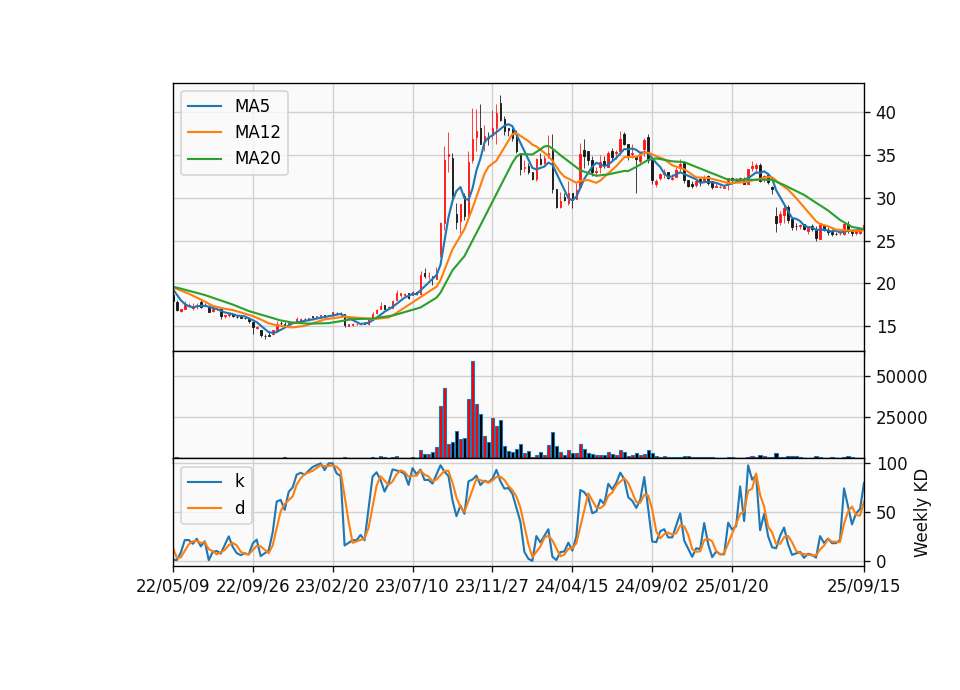Click the price axis value 35
This screenshot has height=690, width=960.
pyautogui.click(x=885, y=156)
